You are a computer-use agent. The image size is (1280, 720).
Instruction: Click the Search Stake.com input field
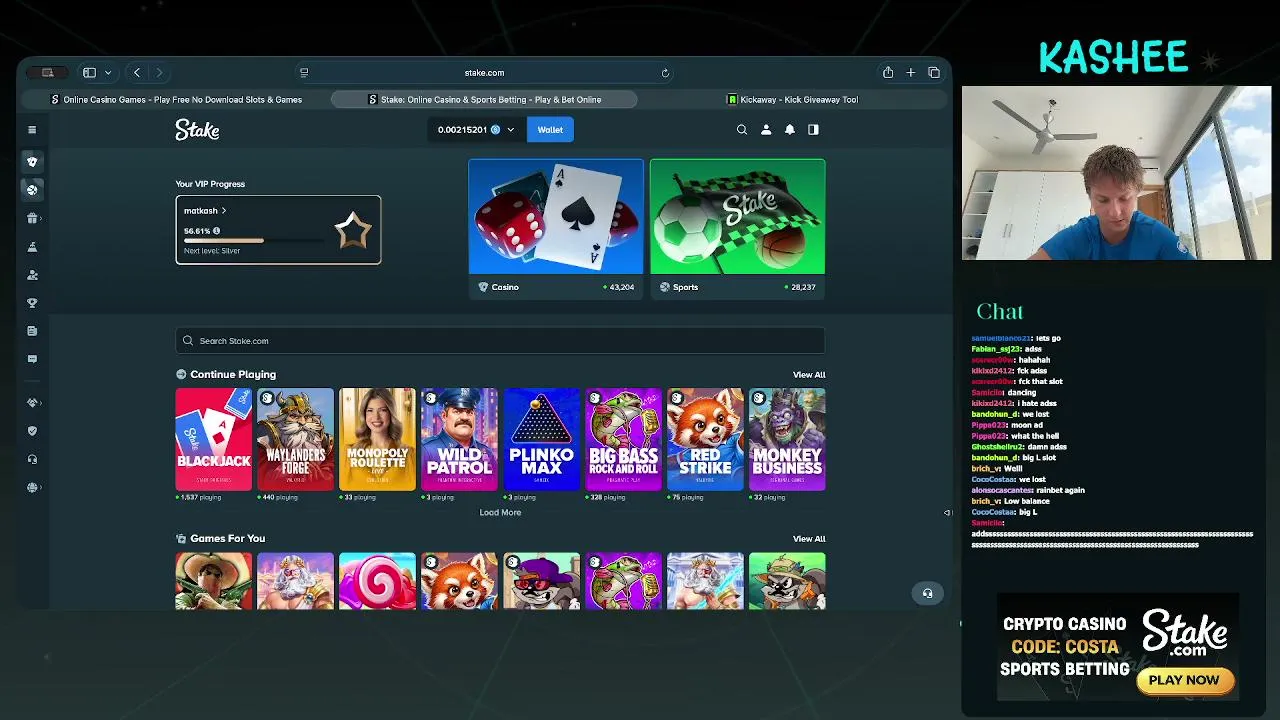pos(500,341)
